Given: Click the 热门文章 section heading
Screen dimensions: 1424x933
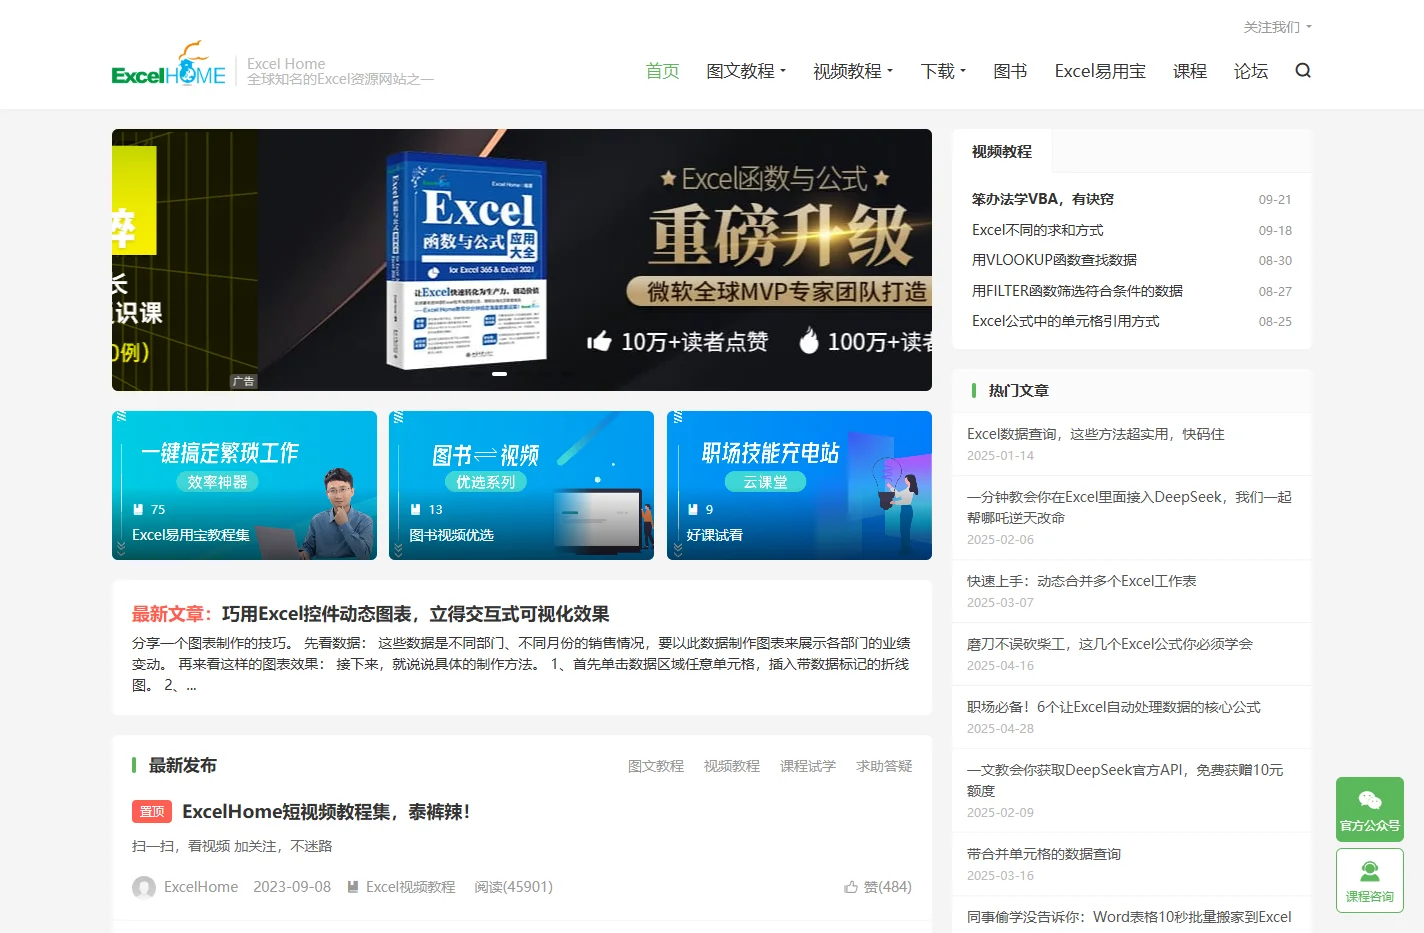Looking at the screenshot, I should 1019,391.
